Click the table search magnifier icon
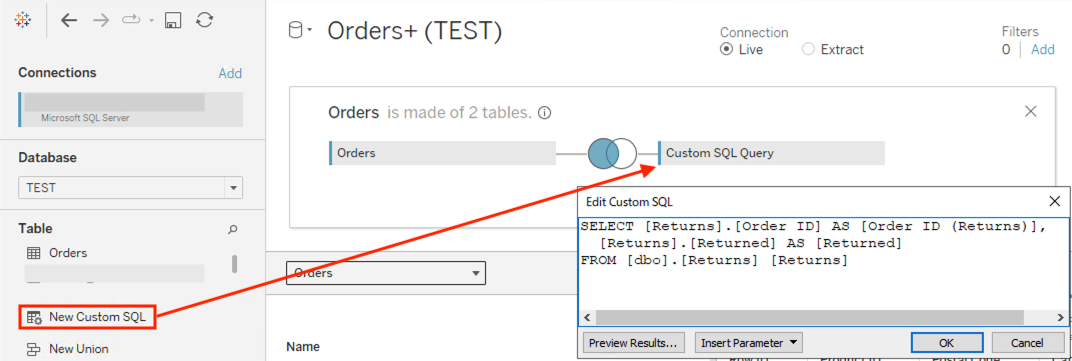This screenshot has width=1072, height=361. tap(232, 229)
